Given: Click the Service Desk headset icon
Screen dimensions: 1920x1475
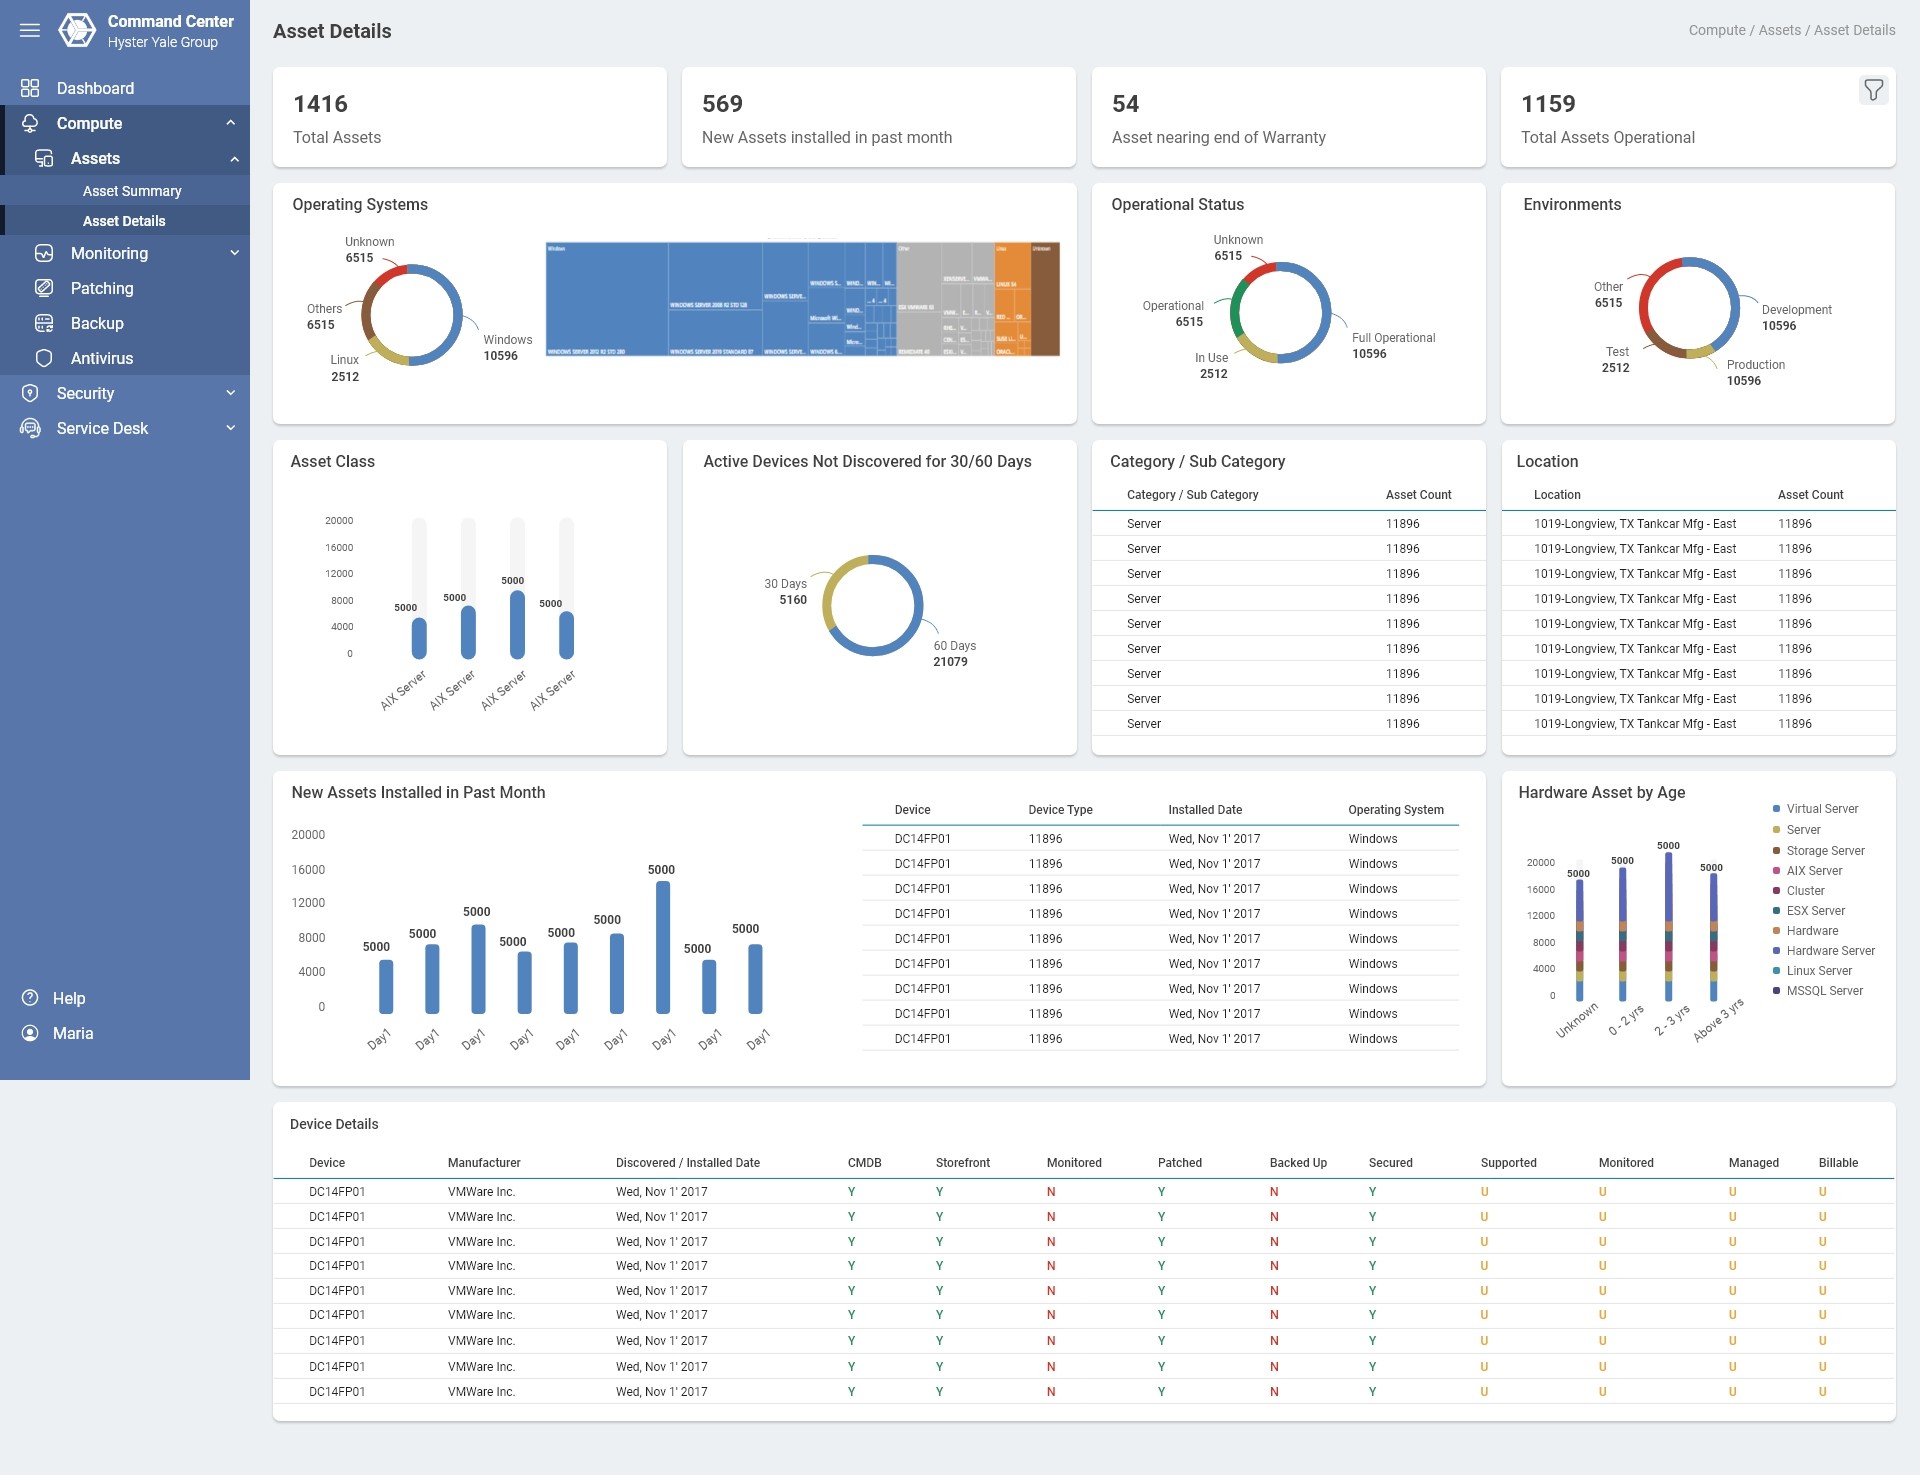Looking at the screenshot, I should 30,428.
